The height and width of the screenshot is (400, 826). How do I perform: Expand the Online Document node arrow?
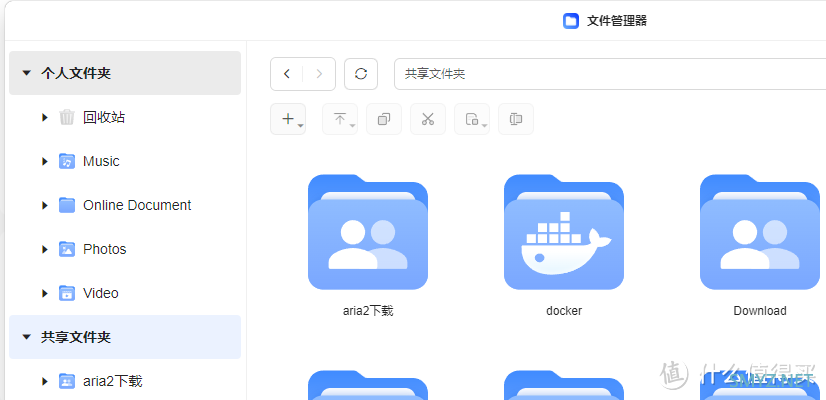[x=45, y=205]
